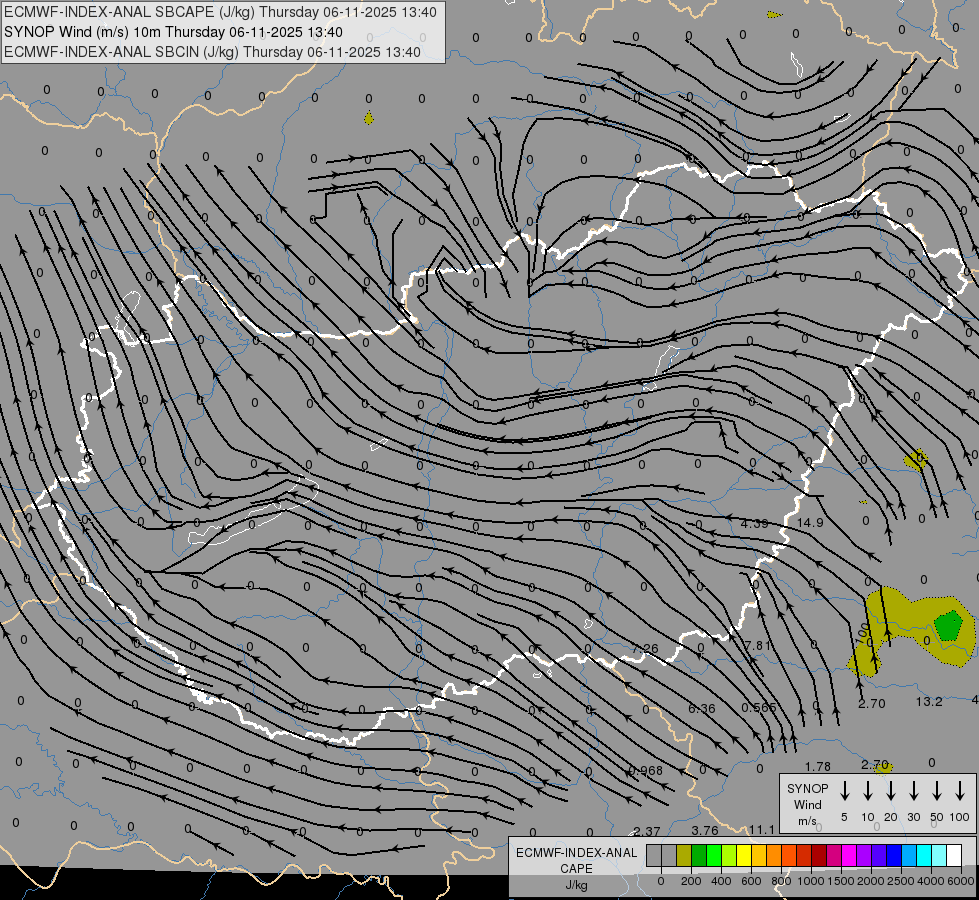Click the 200 tick label on CAPE scale
The image size is (979, 900).
[x=691, y=881]
